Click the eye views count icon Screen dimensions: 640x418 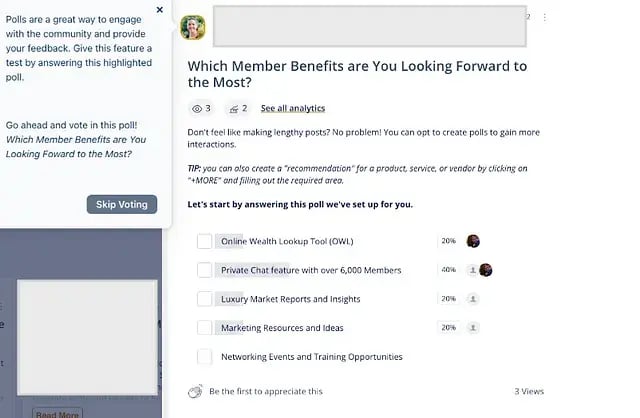click(197, 109)
